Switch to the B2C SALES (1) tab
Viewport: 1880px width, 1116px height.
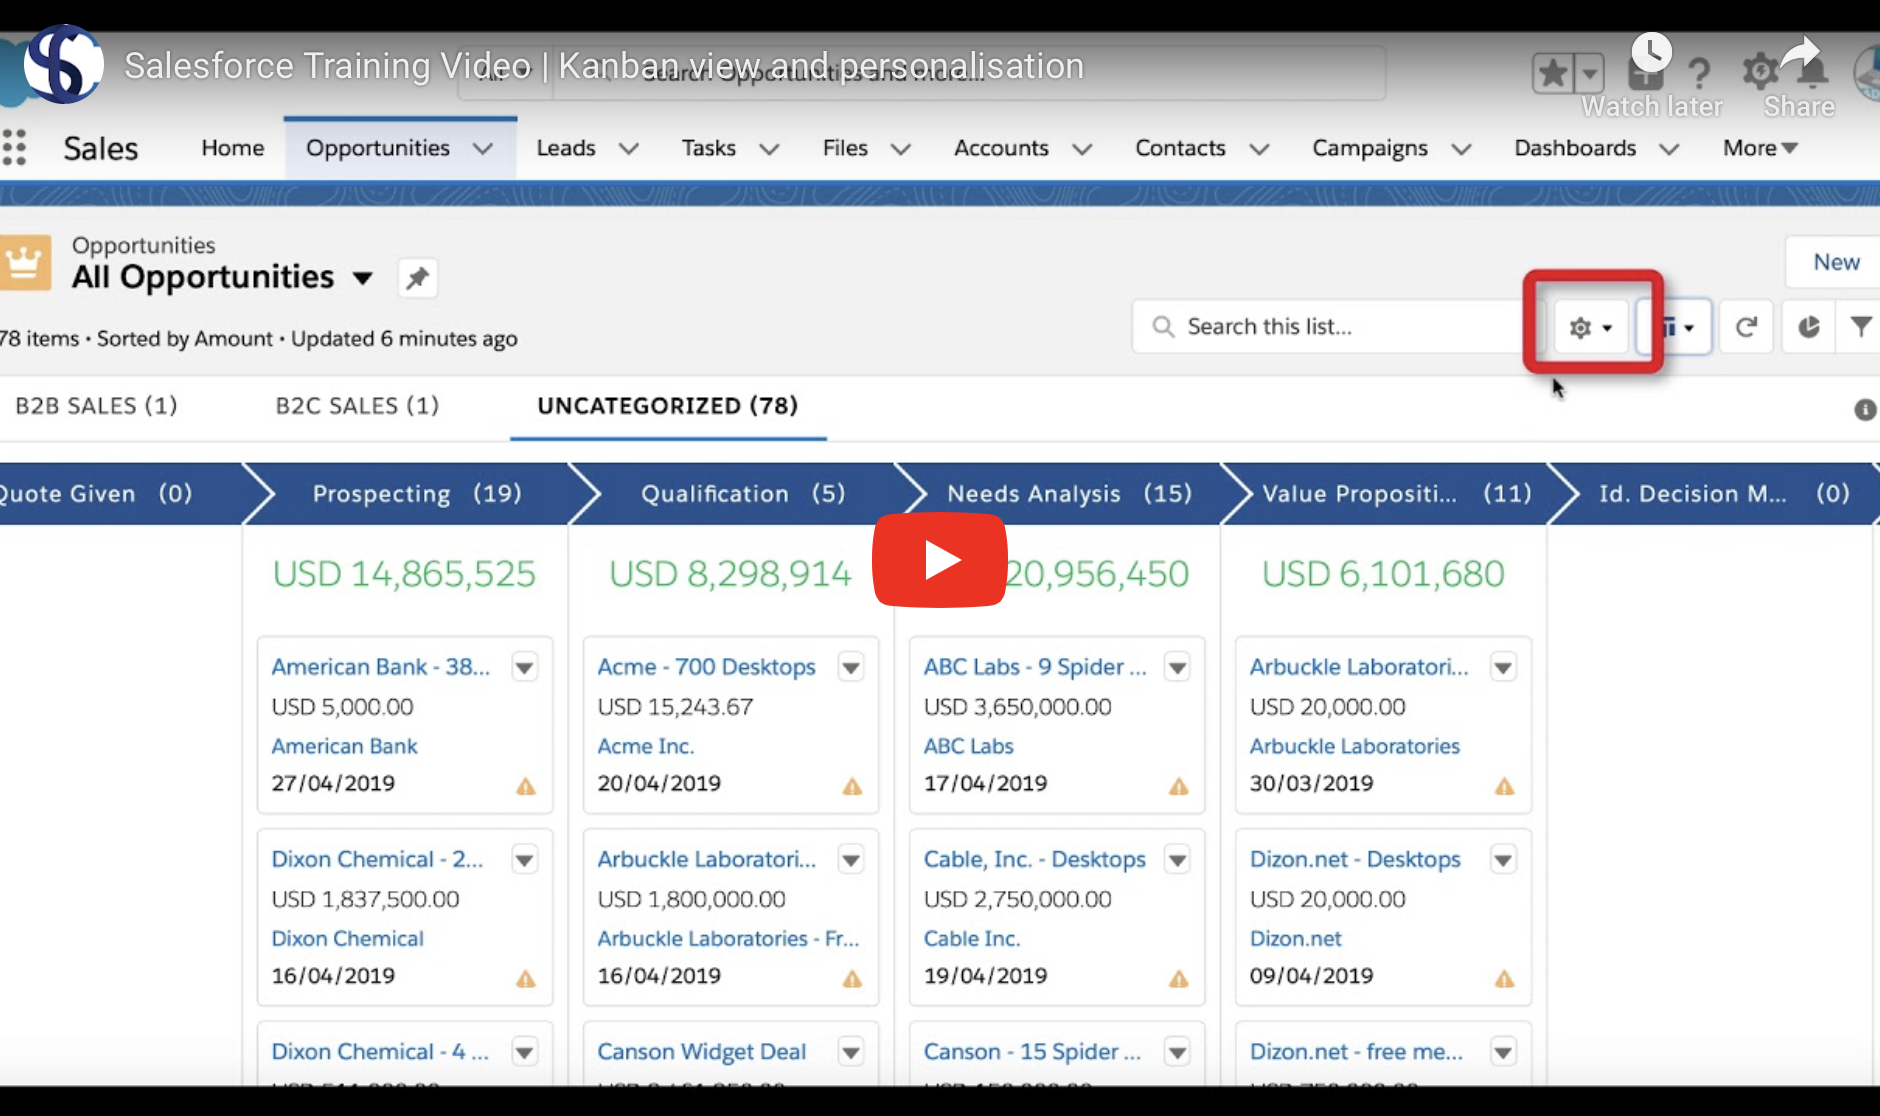pos(357,406)
